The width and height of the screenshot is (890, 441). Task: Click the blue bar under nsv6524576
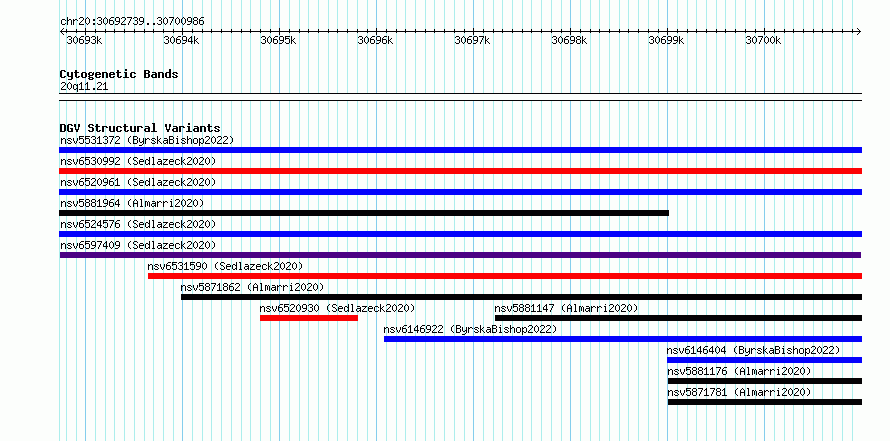(460, 234)
